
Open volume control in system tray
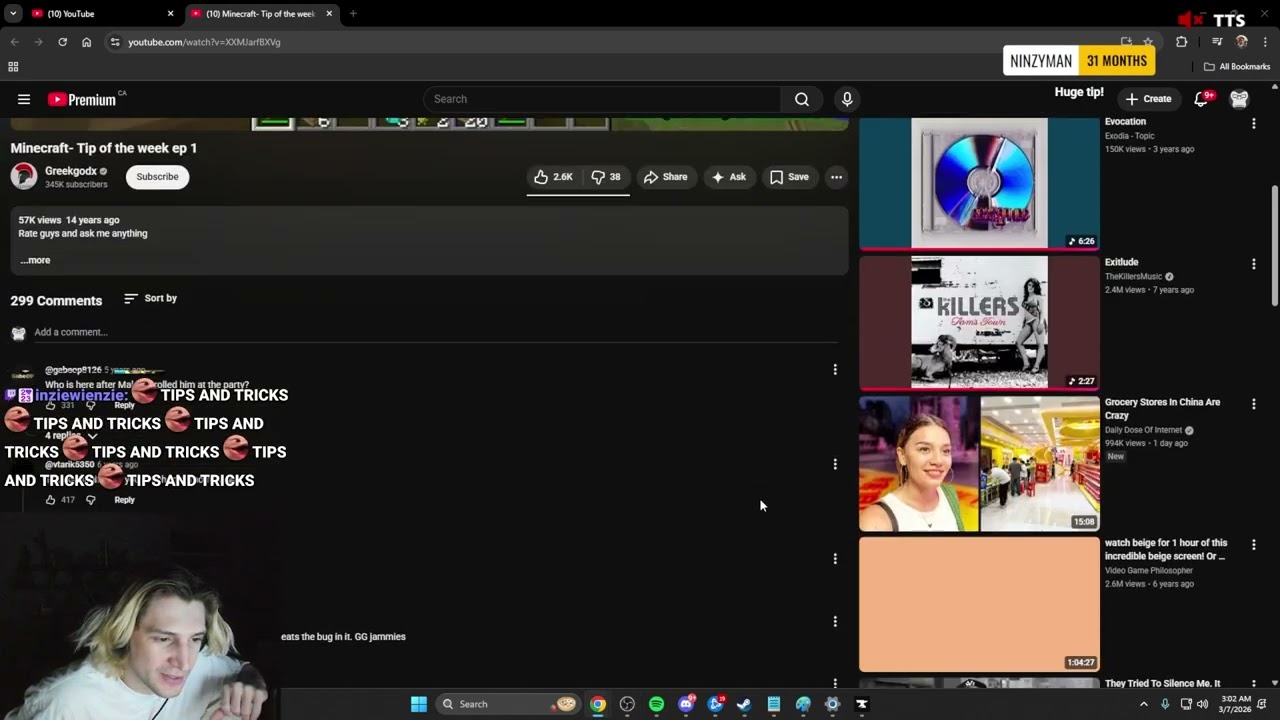1203,704
